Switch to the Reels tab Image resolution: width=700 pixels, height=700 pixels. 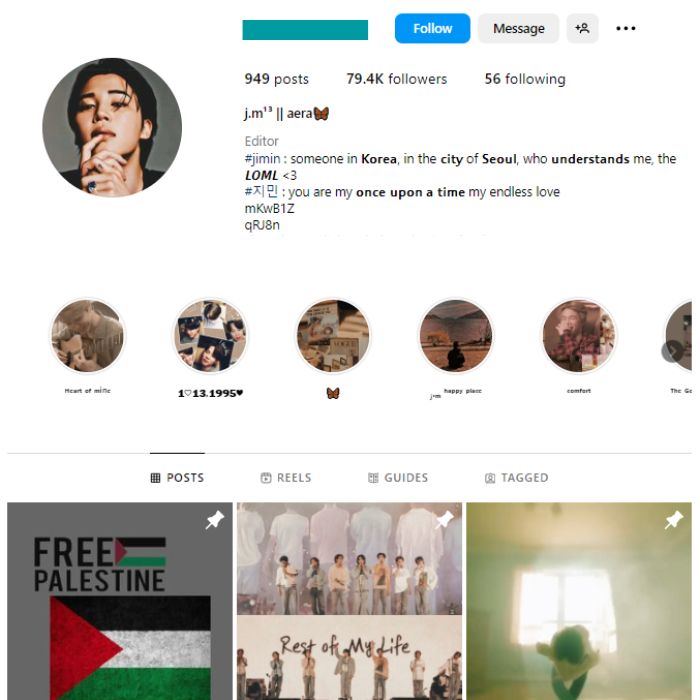[286, 478]
